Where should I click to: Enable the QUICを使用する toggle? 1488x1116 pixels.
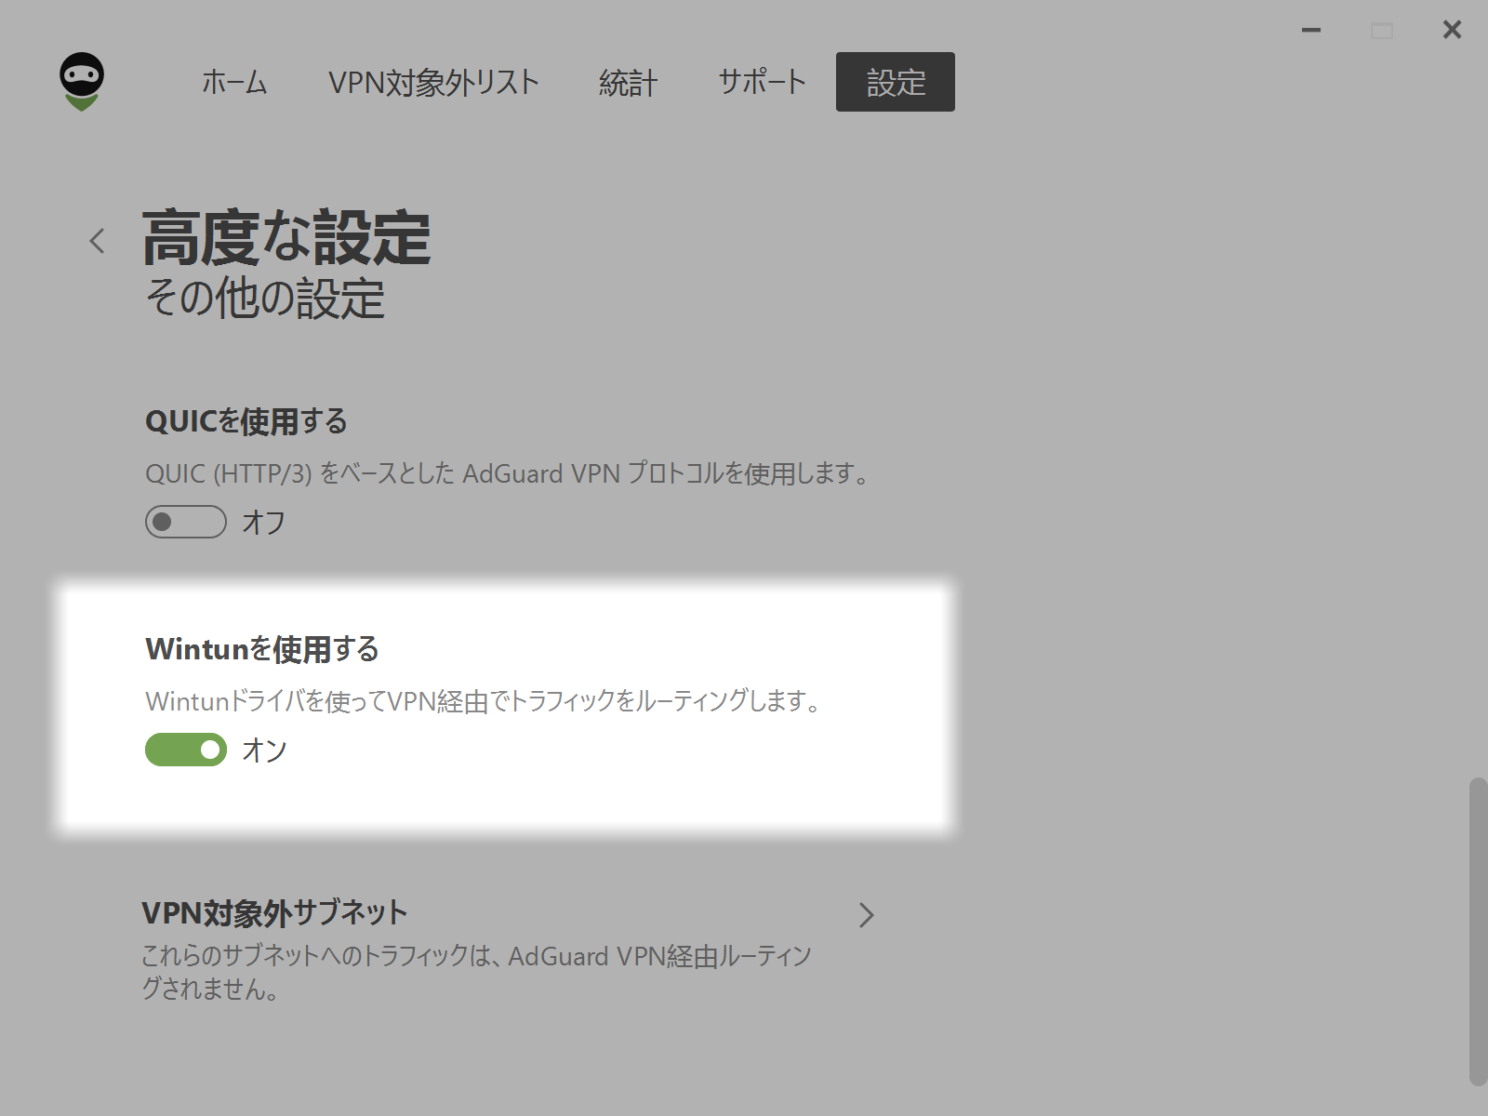click(186, 522)
